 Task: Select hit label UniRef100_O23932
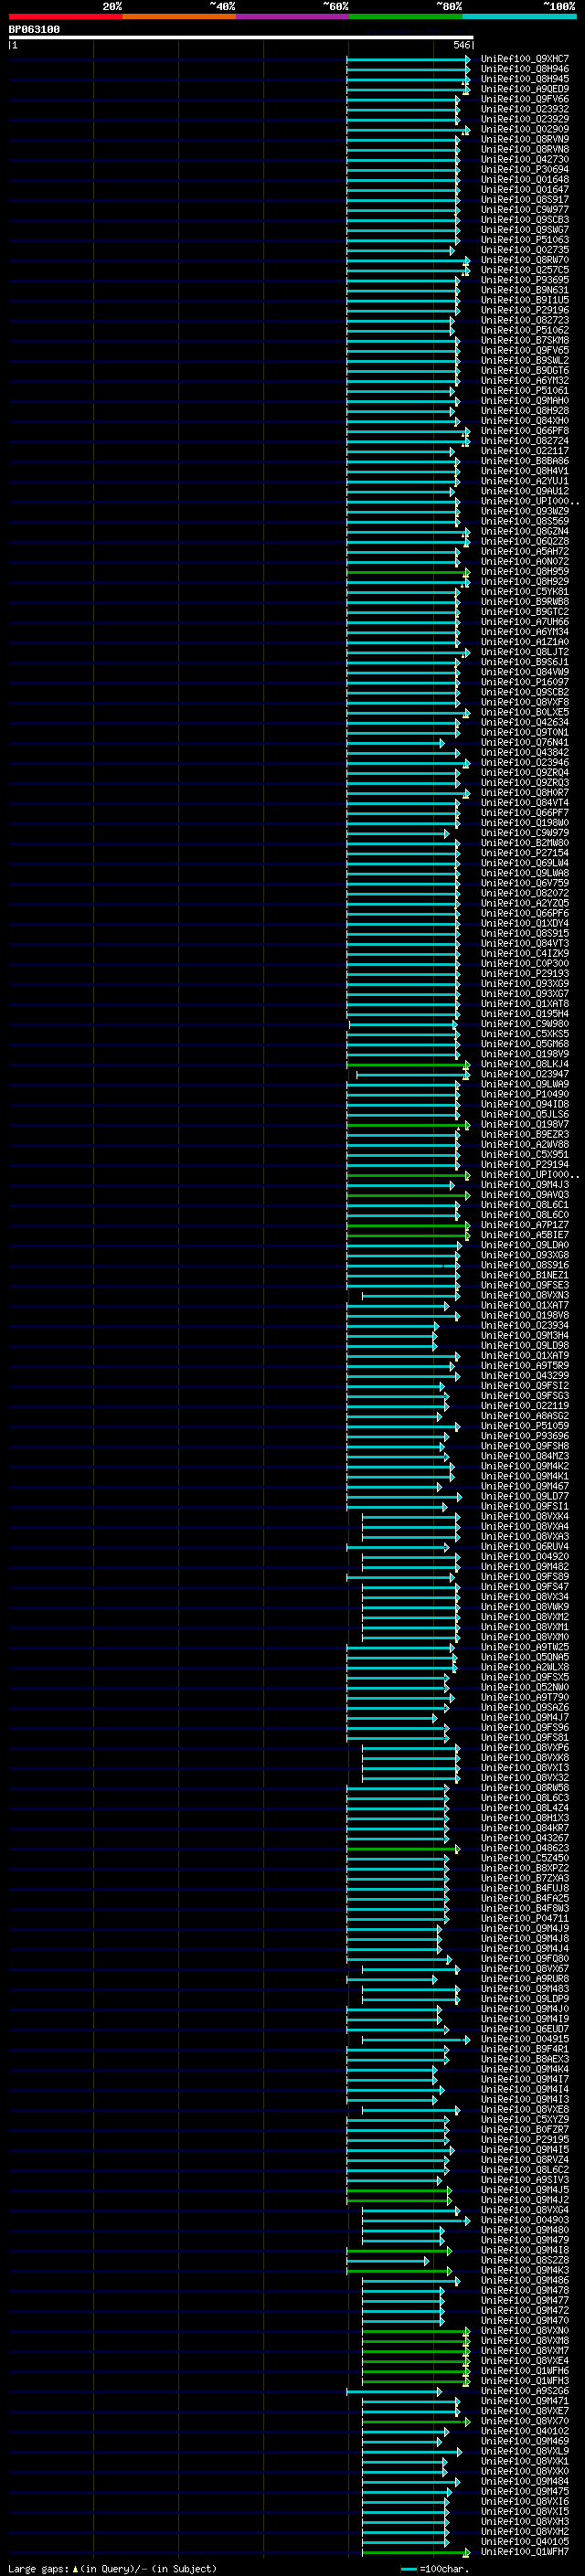(525, 109)
